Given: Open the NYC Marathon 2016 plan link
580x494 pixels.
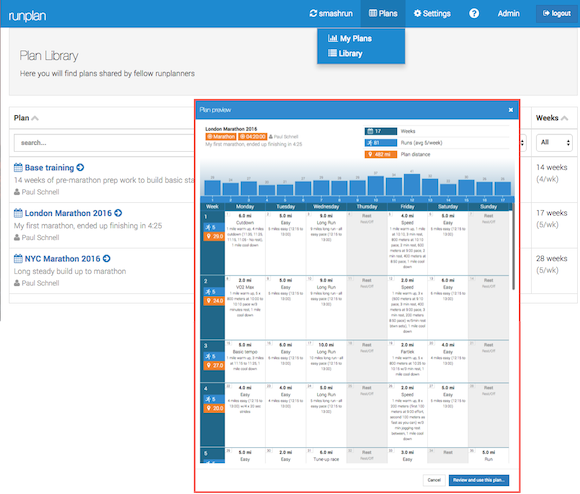Looking at the screenshot, I should [x=63, y=258].
